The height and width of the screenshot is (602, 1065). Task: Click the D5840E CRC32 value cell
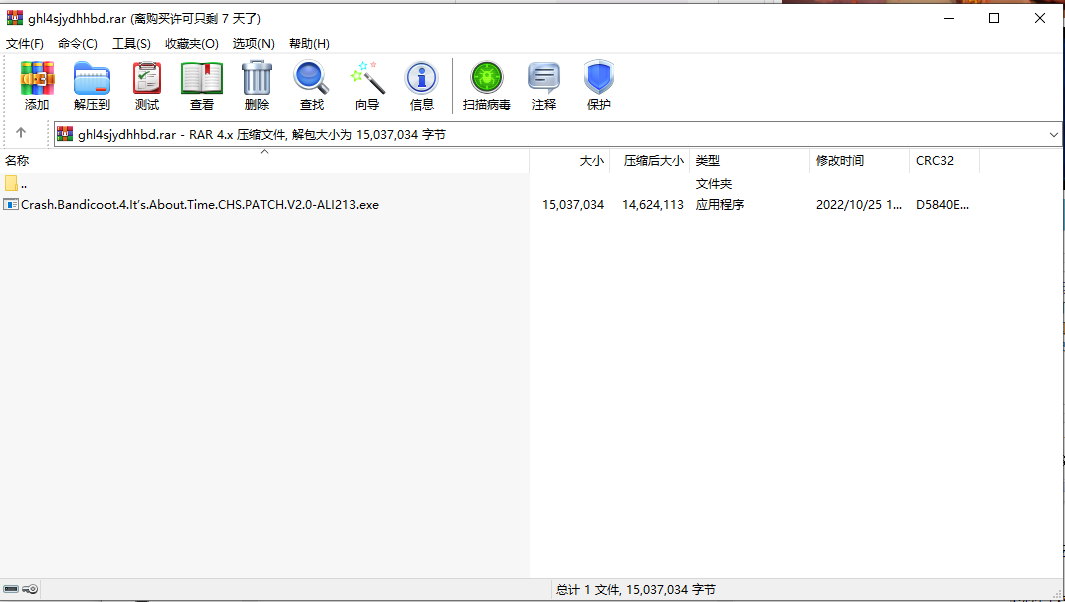point(942,205)
